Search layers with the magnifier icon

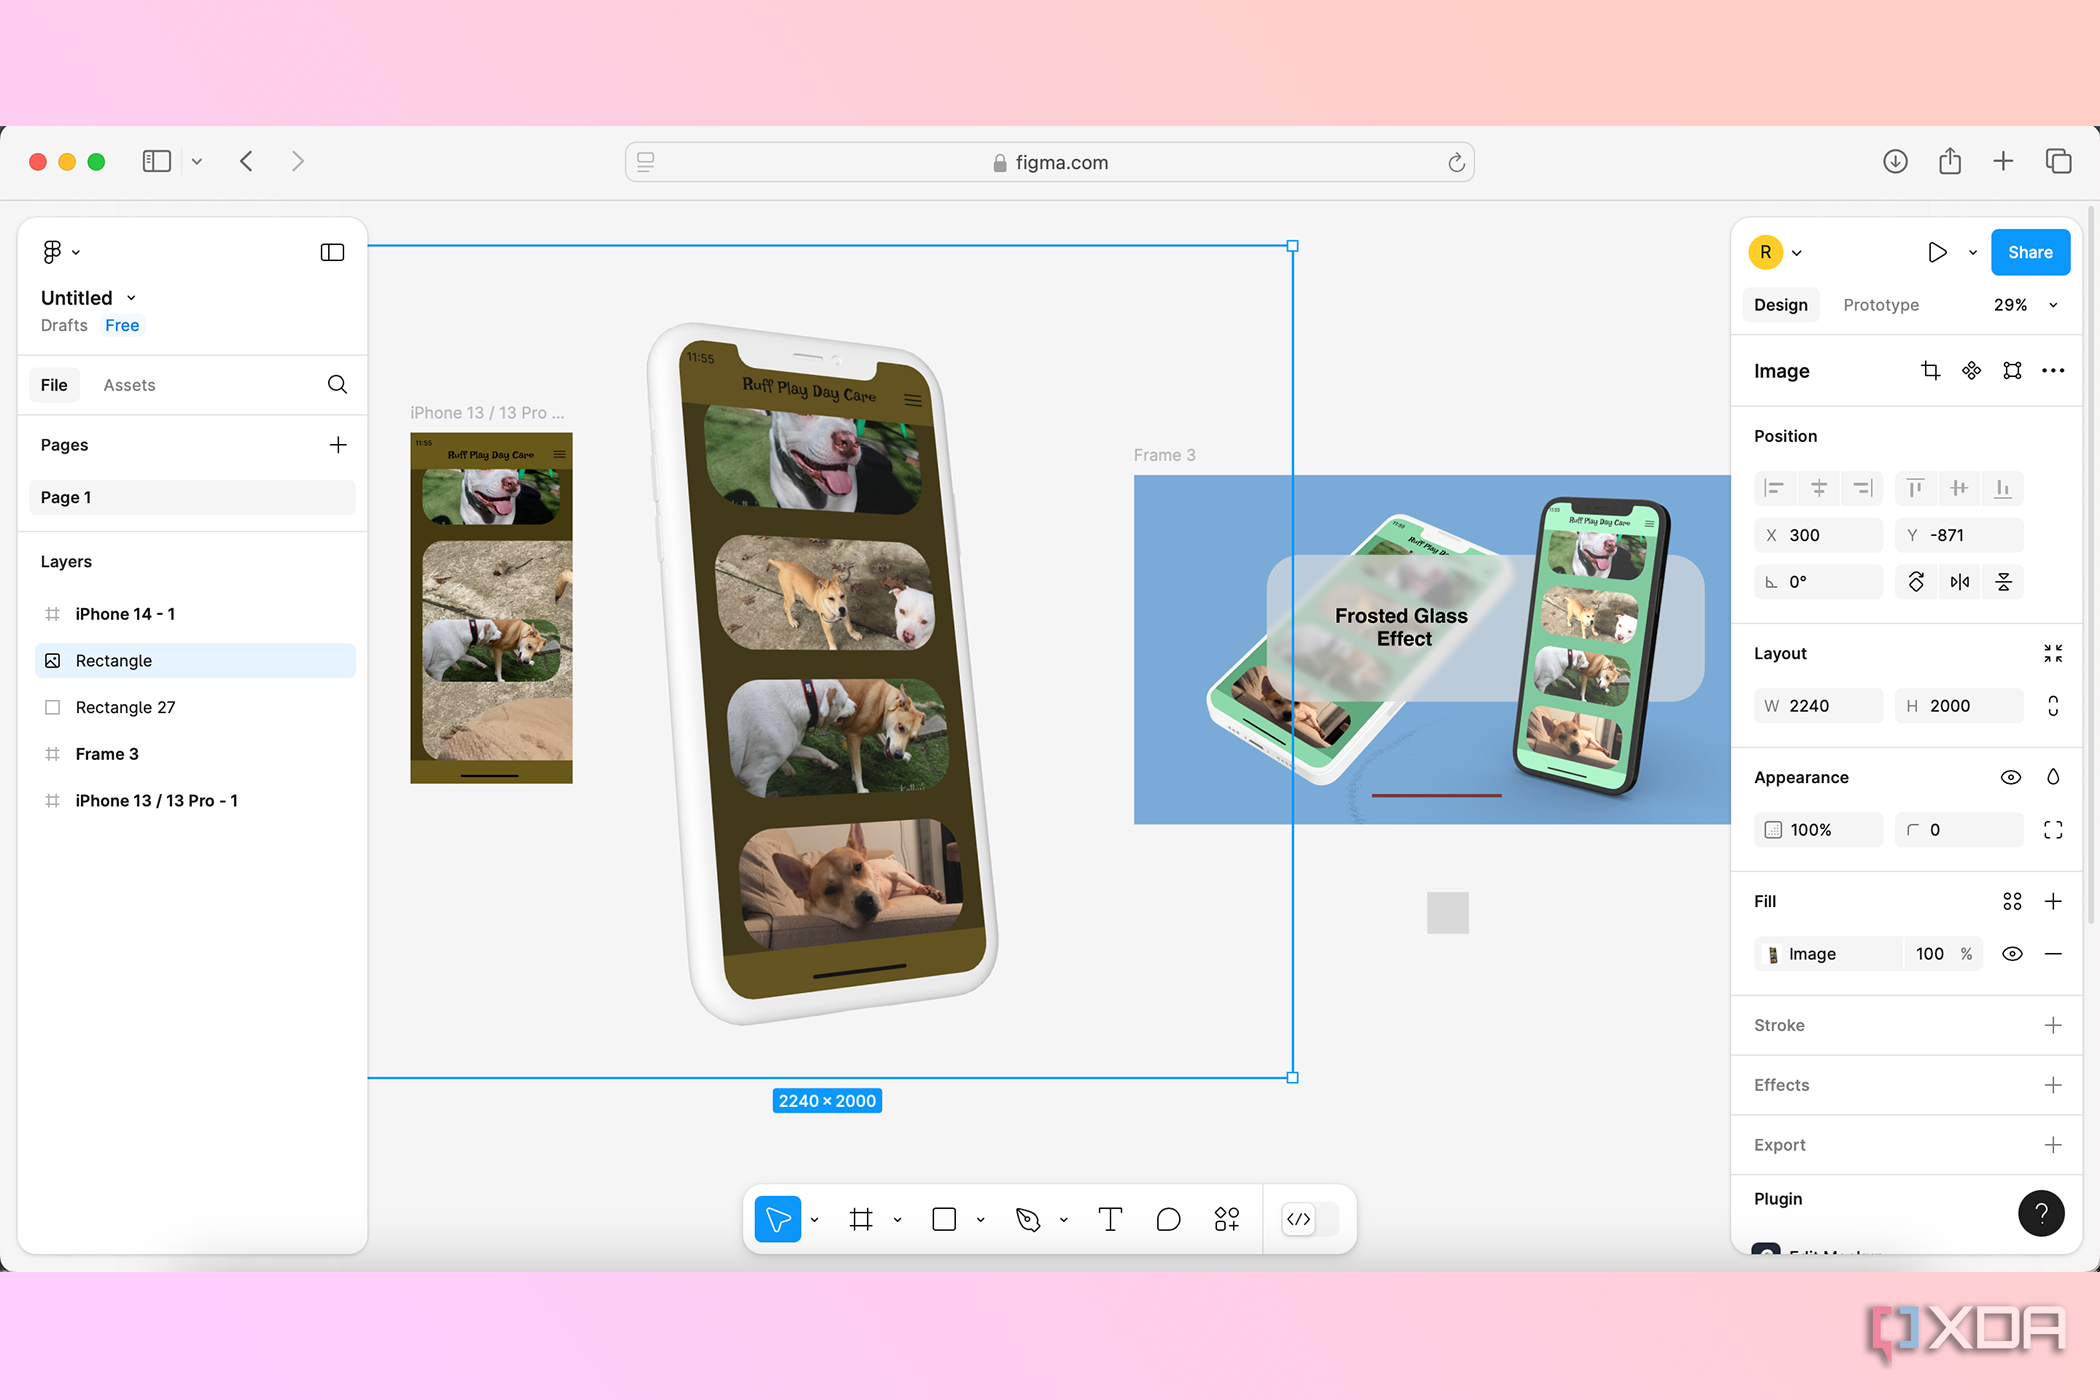pos(338,385)
